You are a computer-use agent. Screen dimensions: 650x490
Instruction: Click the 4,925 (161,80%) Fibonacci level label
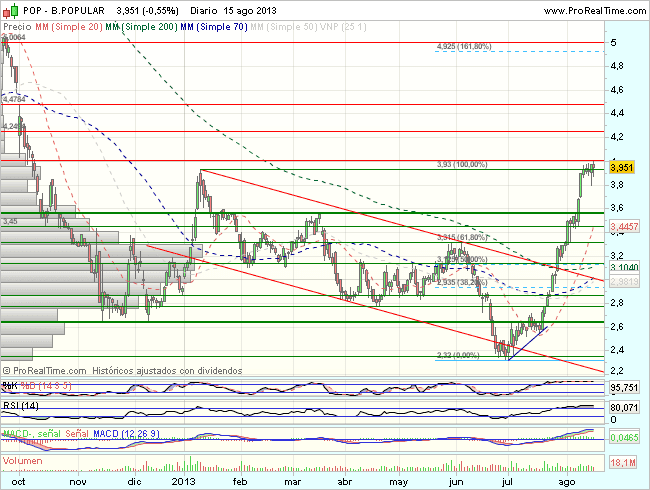coord(464,47)
